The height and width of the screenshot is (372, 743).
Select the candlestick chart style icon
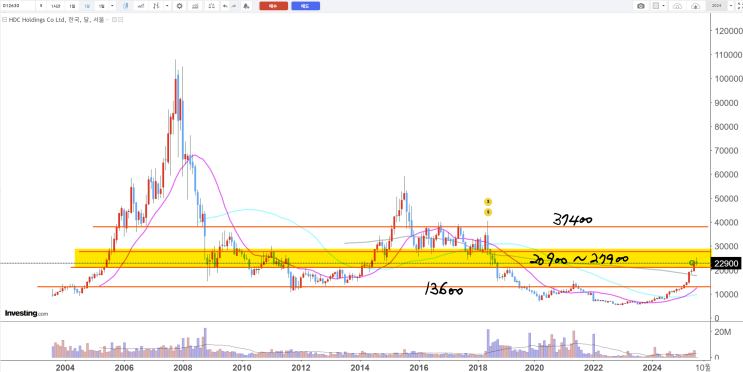click(x=126, y=6)
